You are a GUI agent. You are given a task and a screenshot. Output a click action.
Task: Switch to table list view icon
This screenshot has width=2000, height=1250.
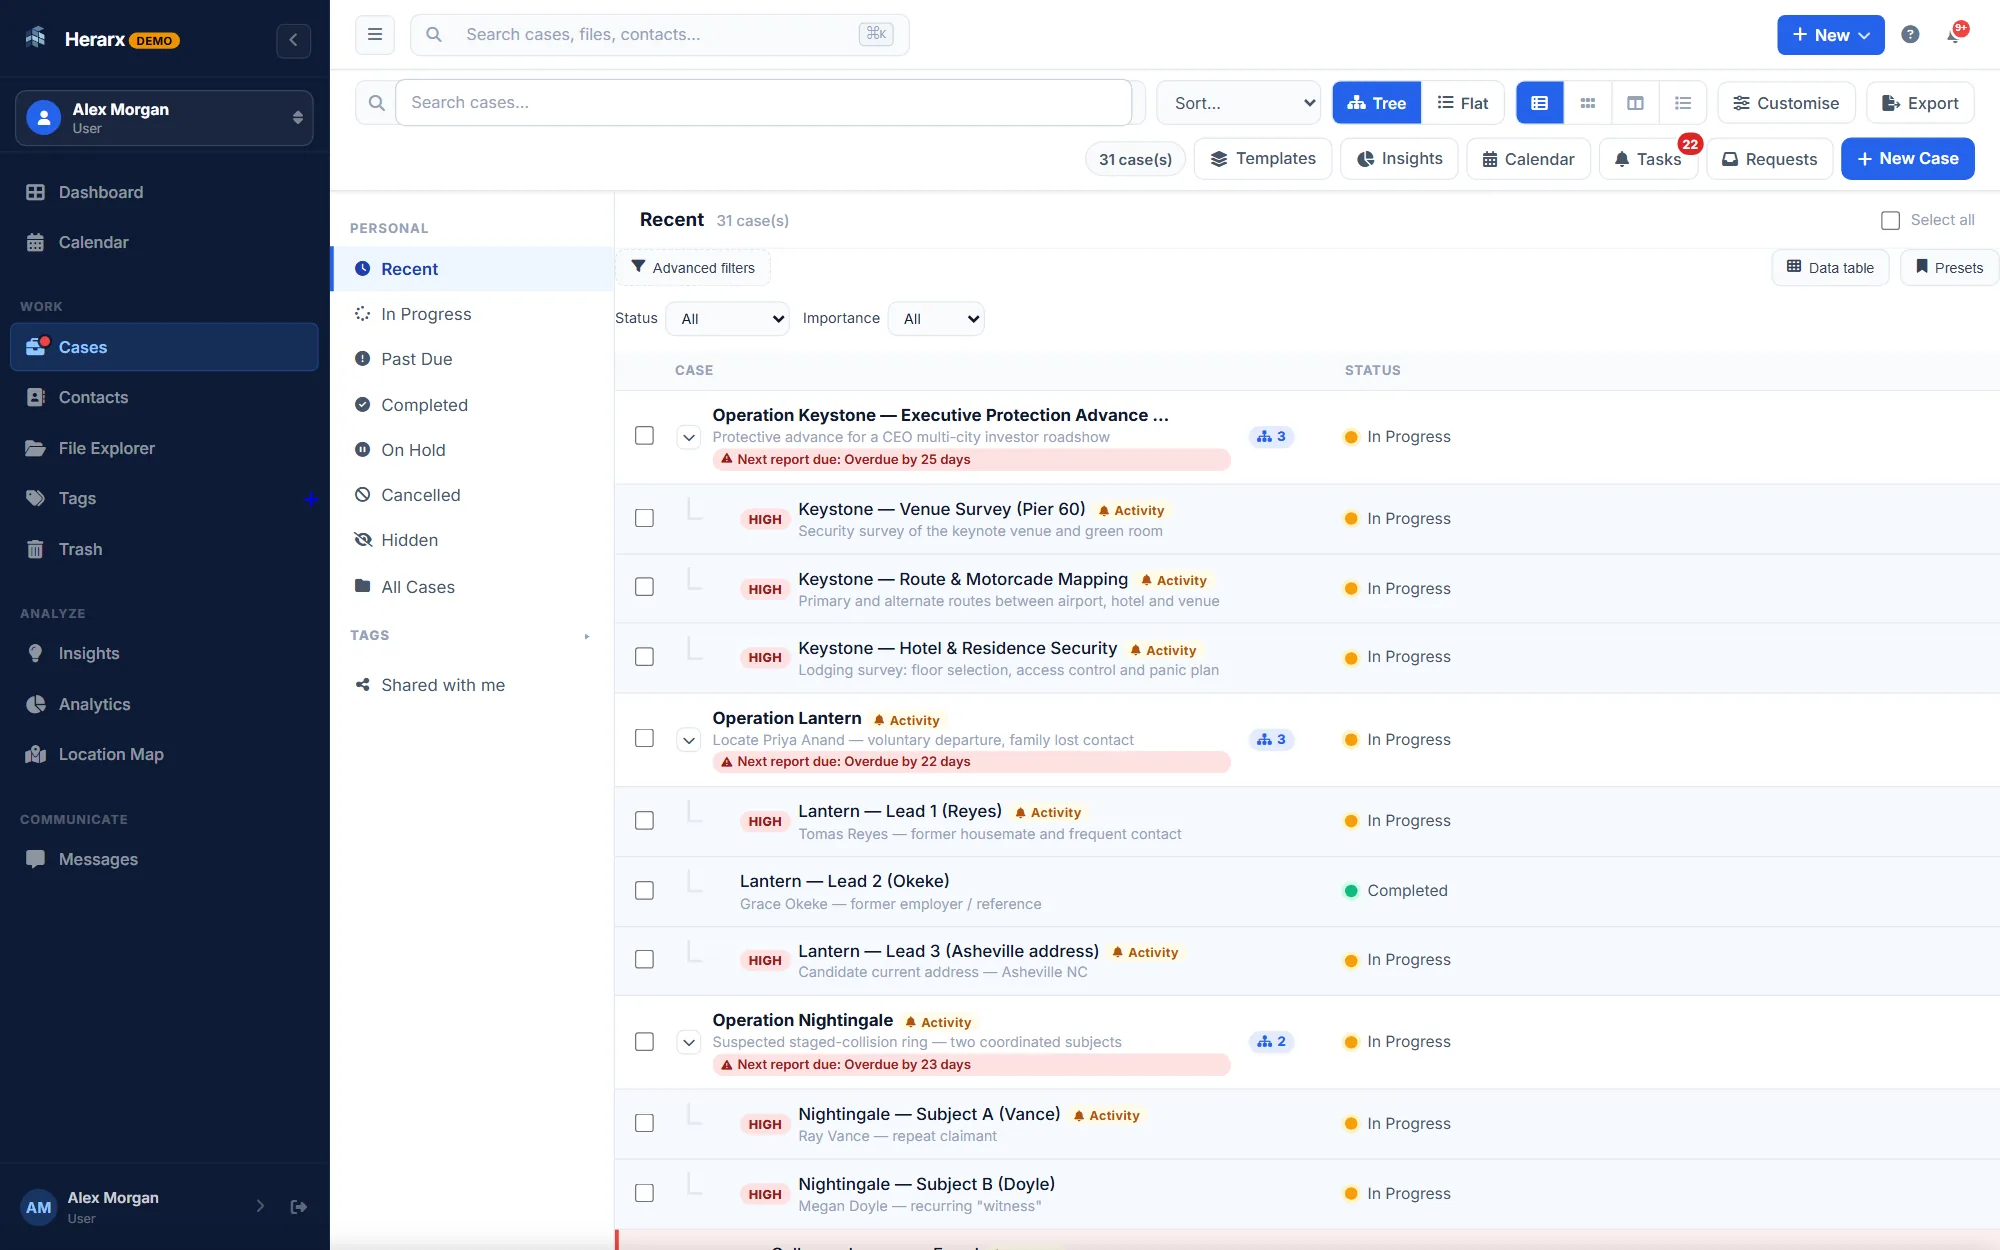pos(1540,103)
